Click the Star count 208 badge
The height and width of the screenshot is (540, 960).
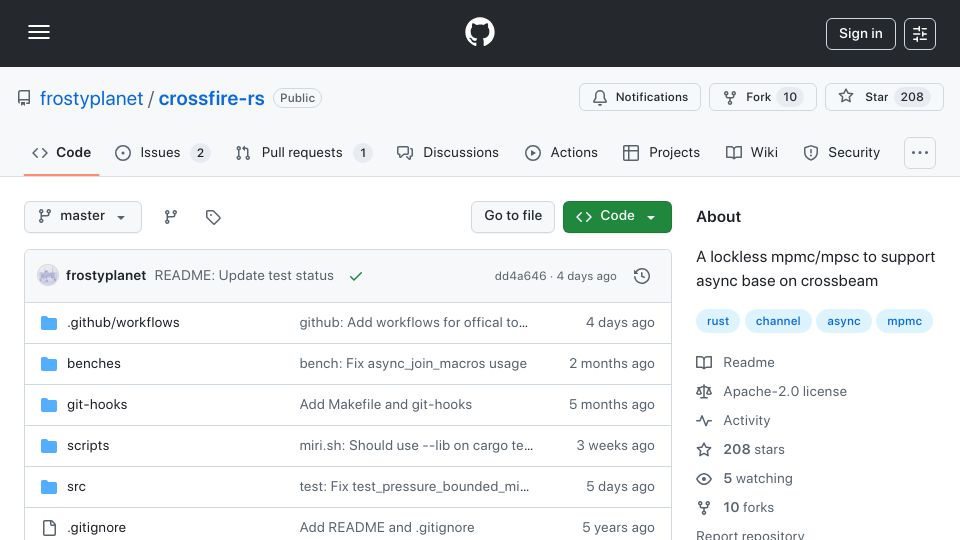point(912,97)
